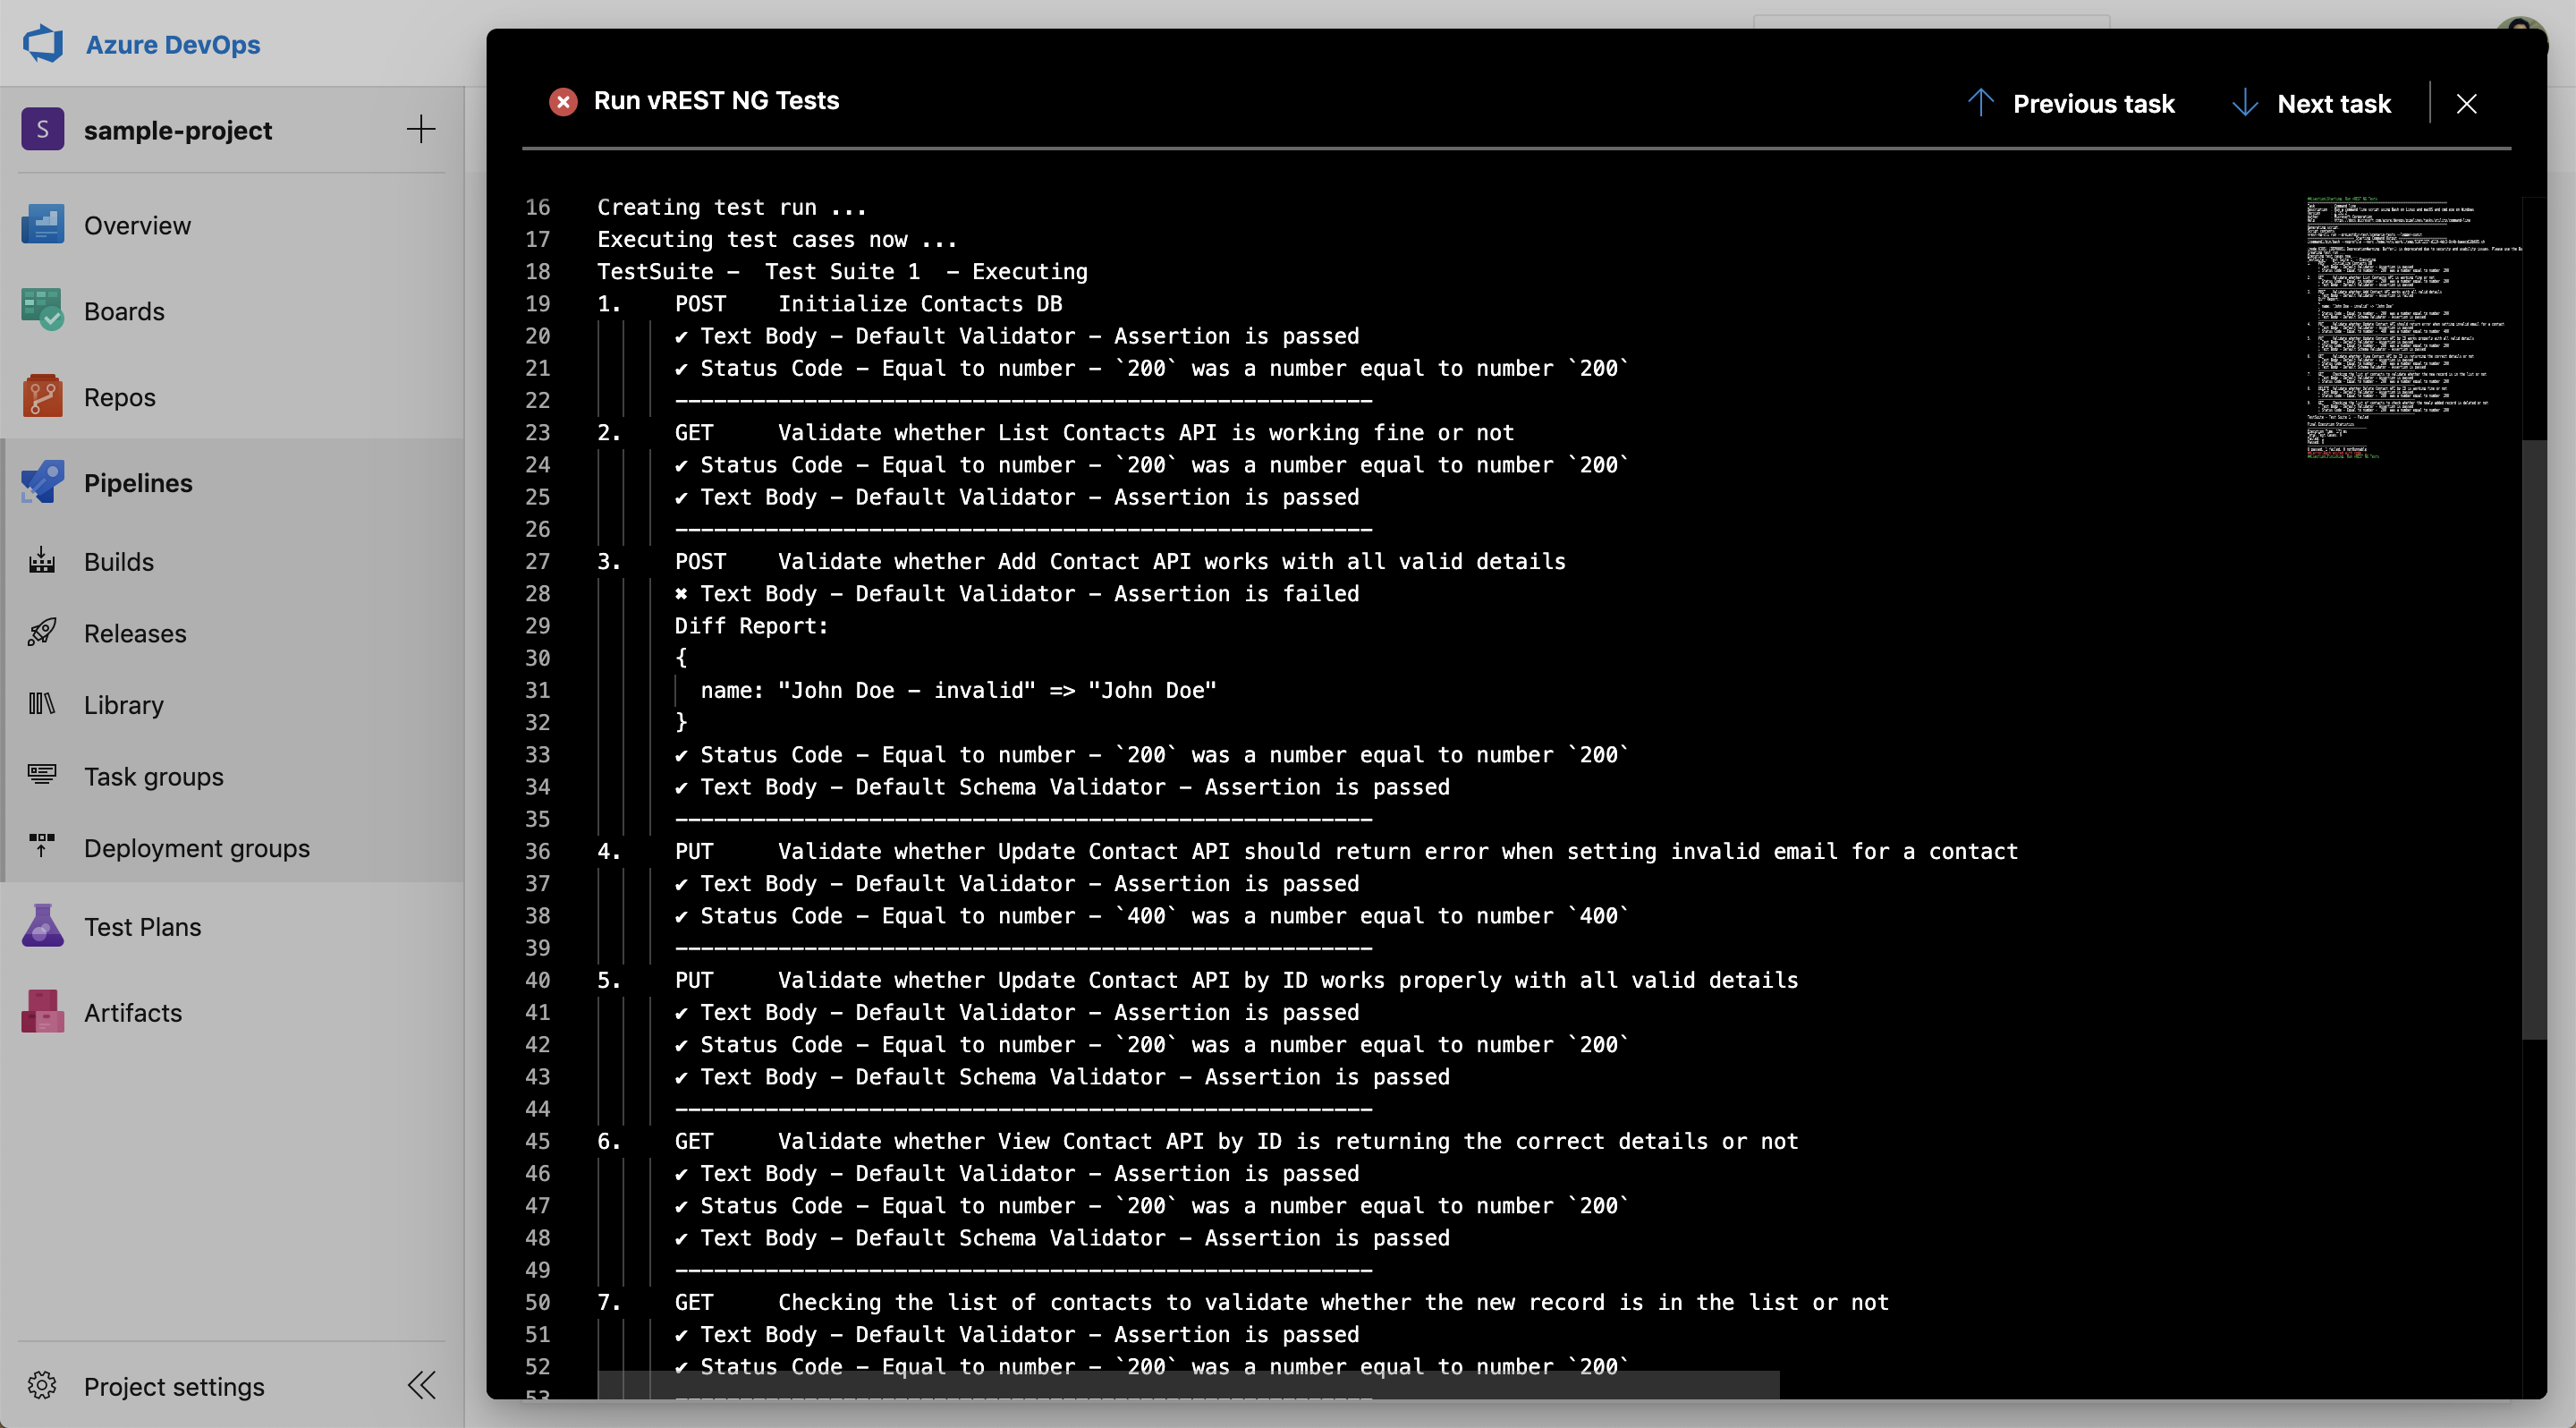Viewport: 2576px width, 1428px height.
Task: Close the log panel with X
Action: [2467, 103]
